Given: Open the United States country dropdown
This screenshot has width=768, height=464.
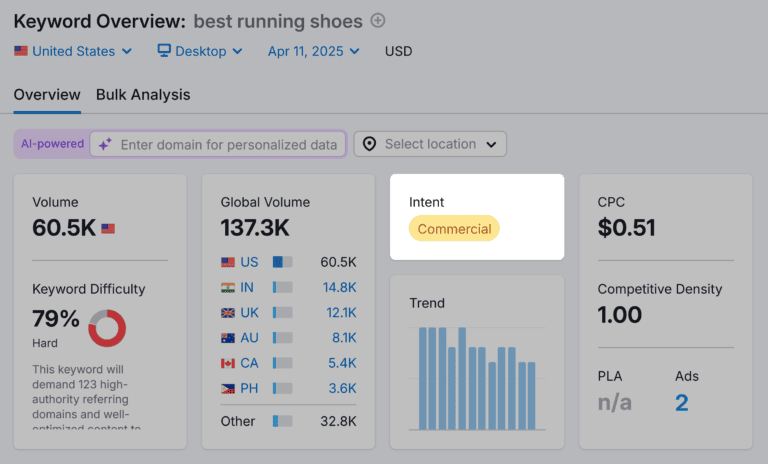Looking at the screenshot, I should coord(73,51).
